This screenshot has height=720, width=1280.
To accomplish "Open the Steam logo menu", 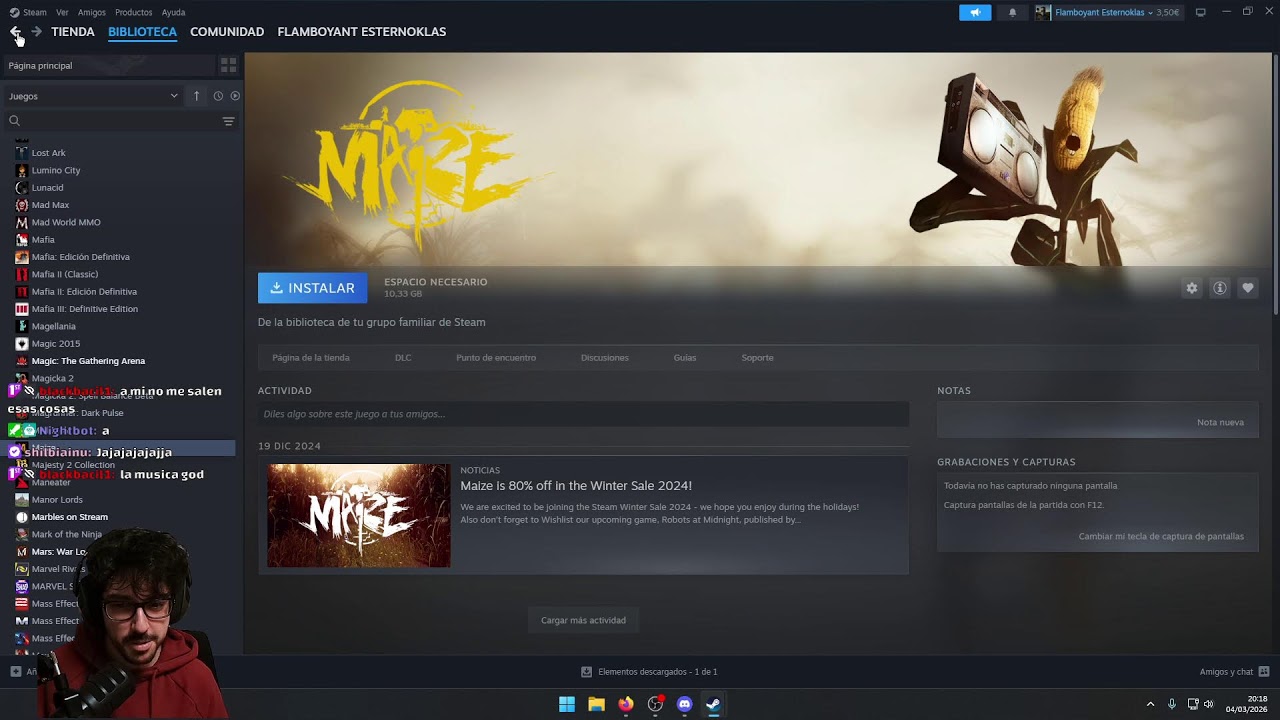I will click(28, 12).
